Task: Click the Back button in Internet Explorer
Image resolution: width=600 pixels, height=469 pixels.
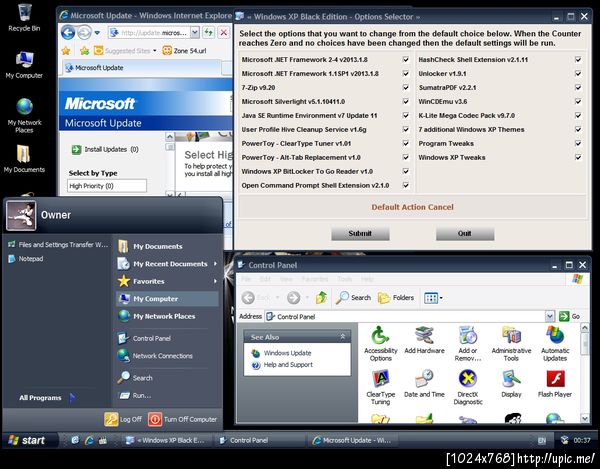Action: click(x=68, y=33)
